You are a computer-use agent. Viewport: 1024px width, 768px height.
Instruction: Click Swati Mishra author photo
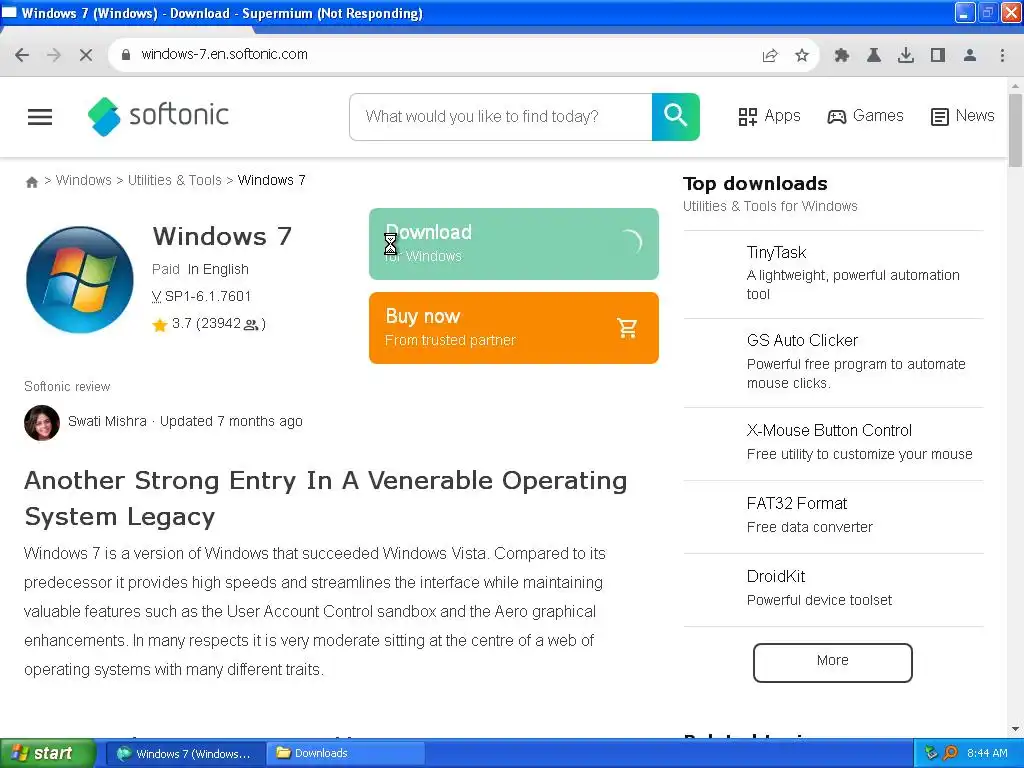coord(42,423)
